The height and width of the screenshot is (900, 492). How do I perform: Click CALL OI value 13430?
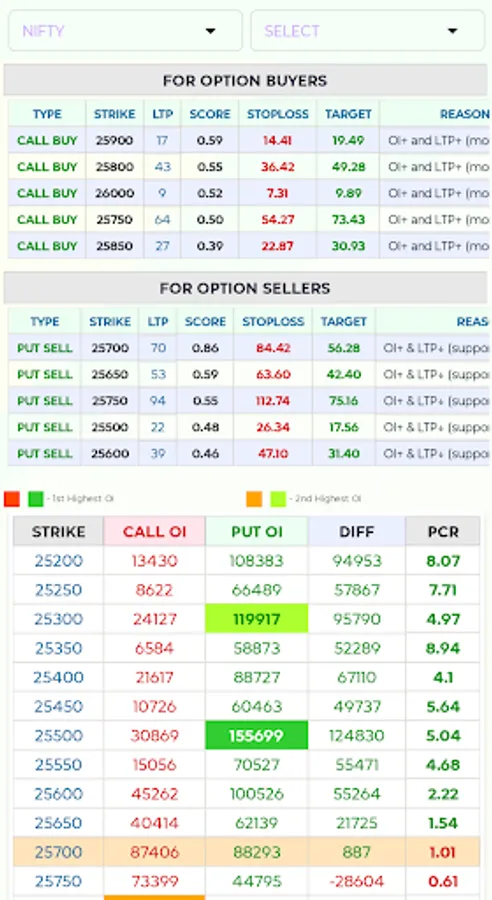[154, 561]
